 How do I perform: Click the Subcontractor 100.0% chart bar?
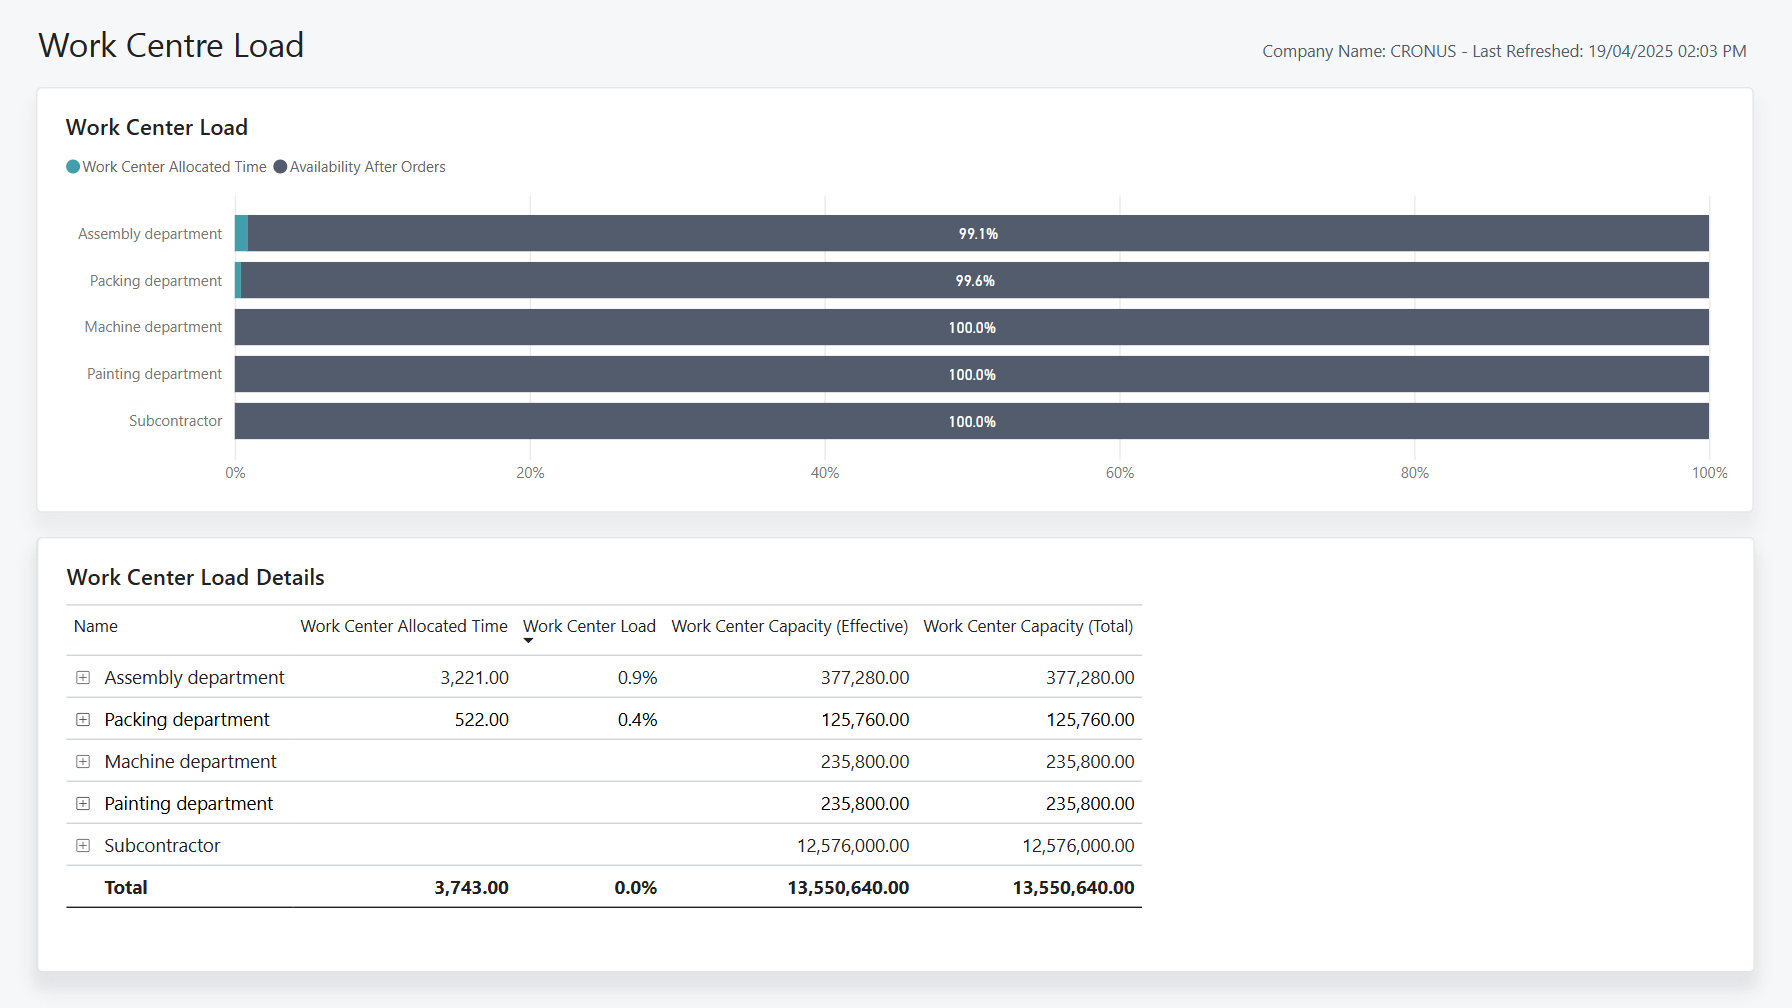pyautogui.click(x=975, y=421)
